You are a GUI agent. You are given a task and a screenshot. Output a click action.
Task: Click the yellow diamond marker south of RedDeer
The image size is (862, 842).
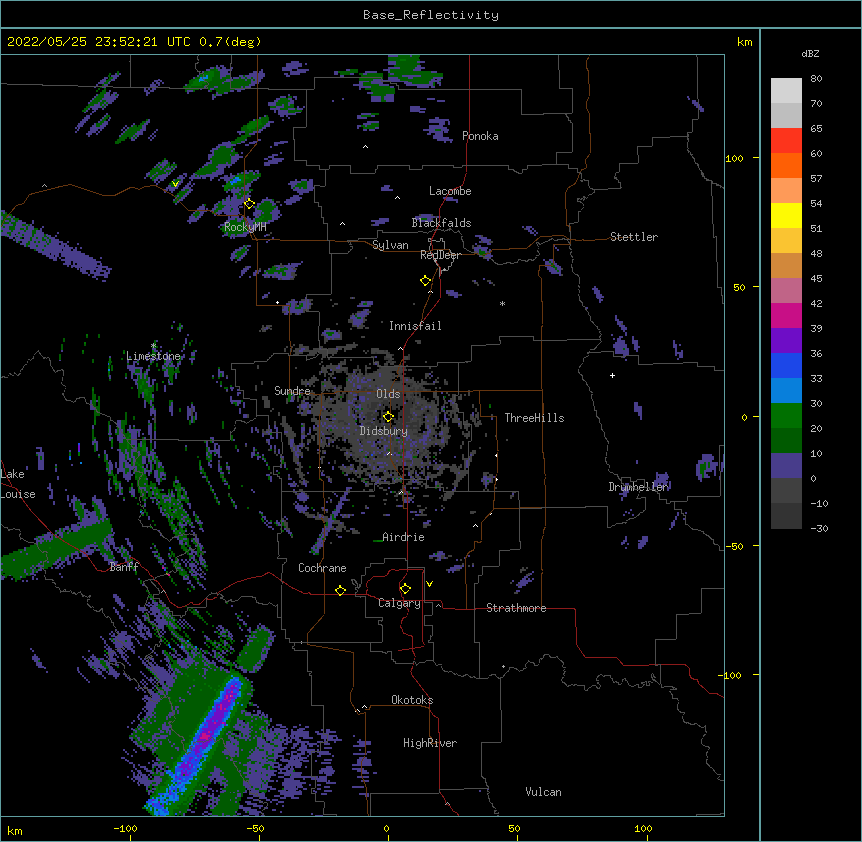[x=426, y=281]
